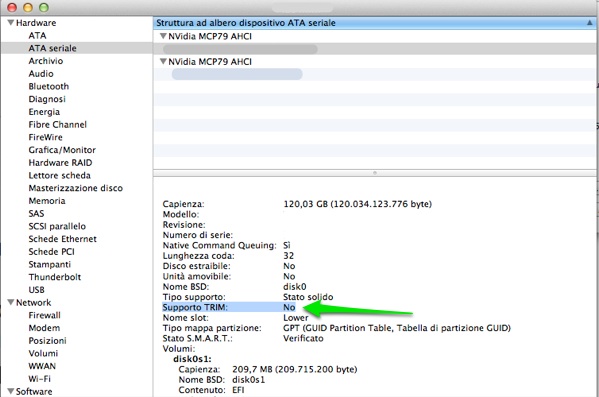Image resolution: width=599 pixels, height=397 pixels.
Task: Collapse the Network section triangle
Action: (x=11, y=302)
